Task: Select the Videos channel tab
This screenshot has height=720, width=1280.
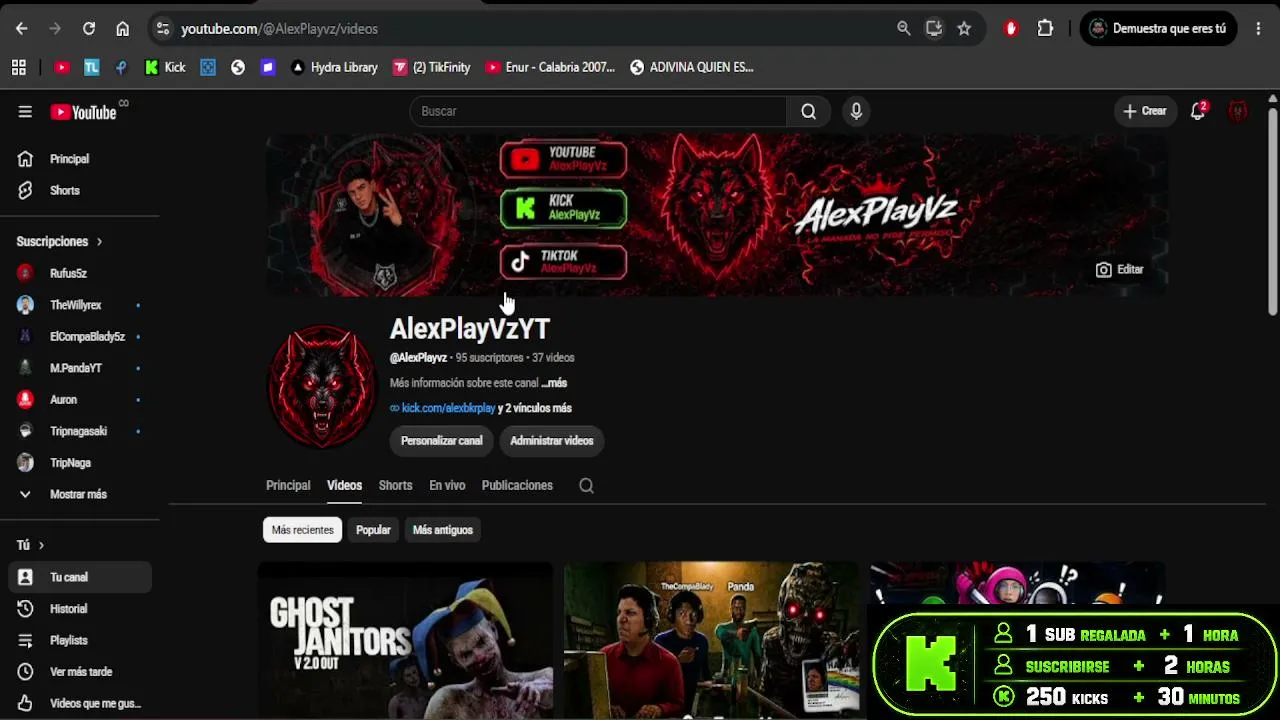Action: pos(344,485)
